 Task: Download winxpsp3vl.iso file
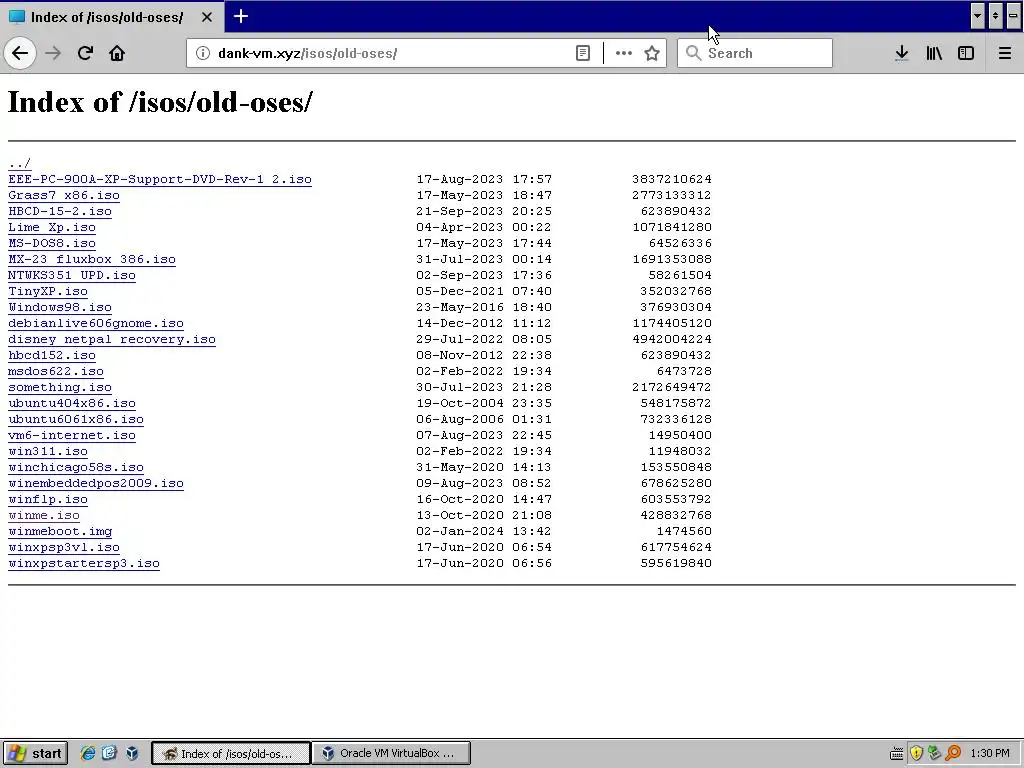(64, 547)
